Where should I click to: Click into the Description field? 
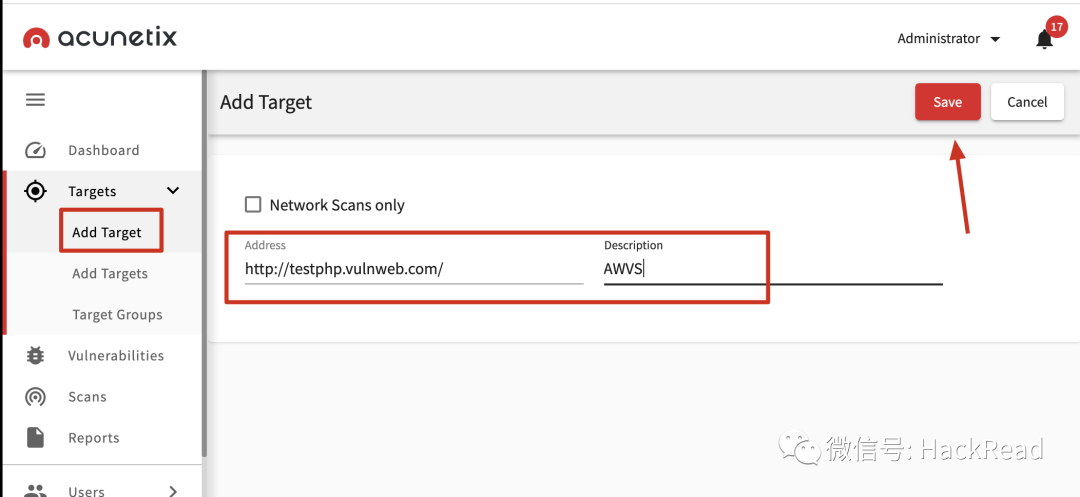(x=772, y=269)
